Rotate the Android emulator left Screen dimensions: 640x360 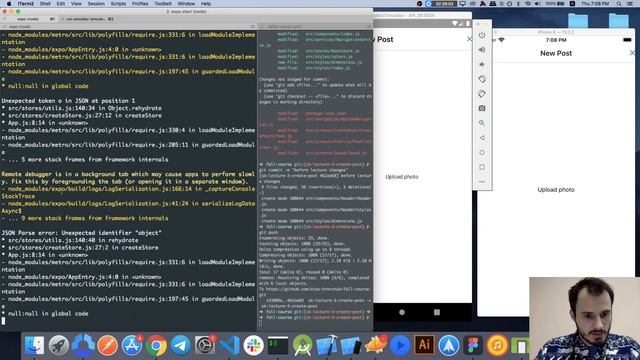482,79
